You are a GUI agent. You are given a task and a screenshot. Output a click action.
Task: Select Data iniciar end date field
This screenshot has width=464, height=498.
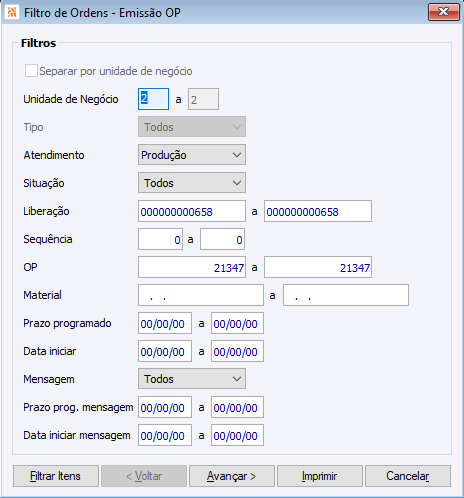click(237, 351)
